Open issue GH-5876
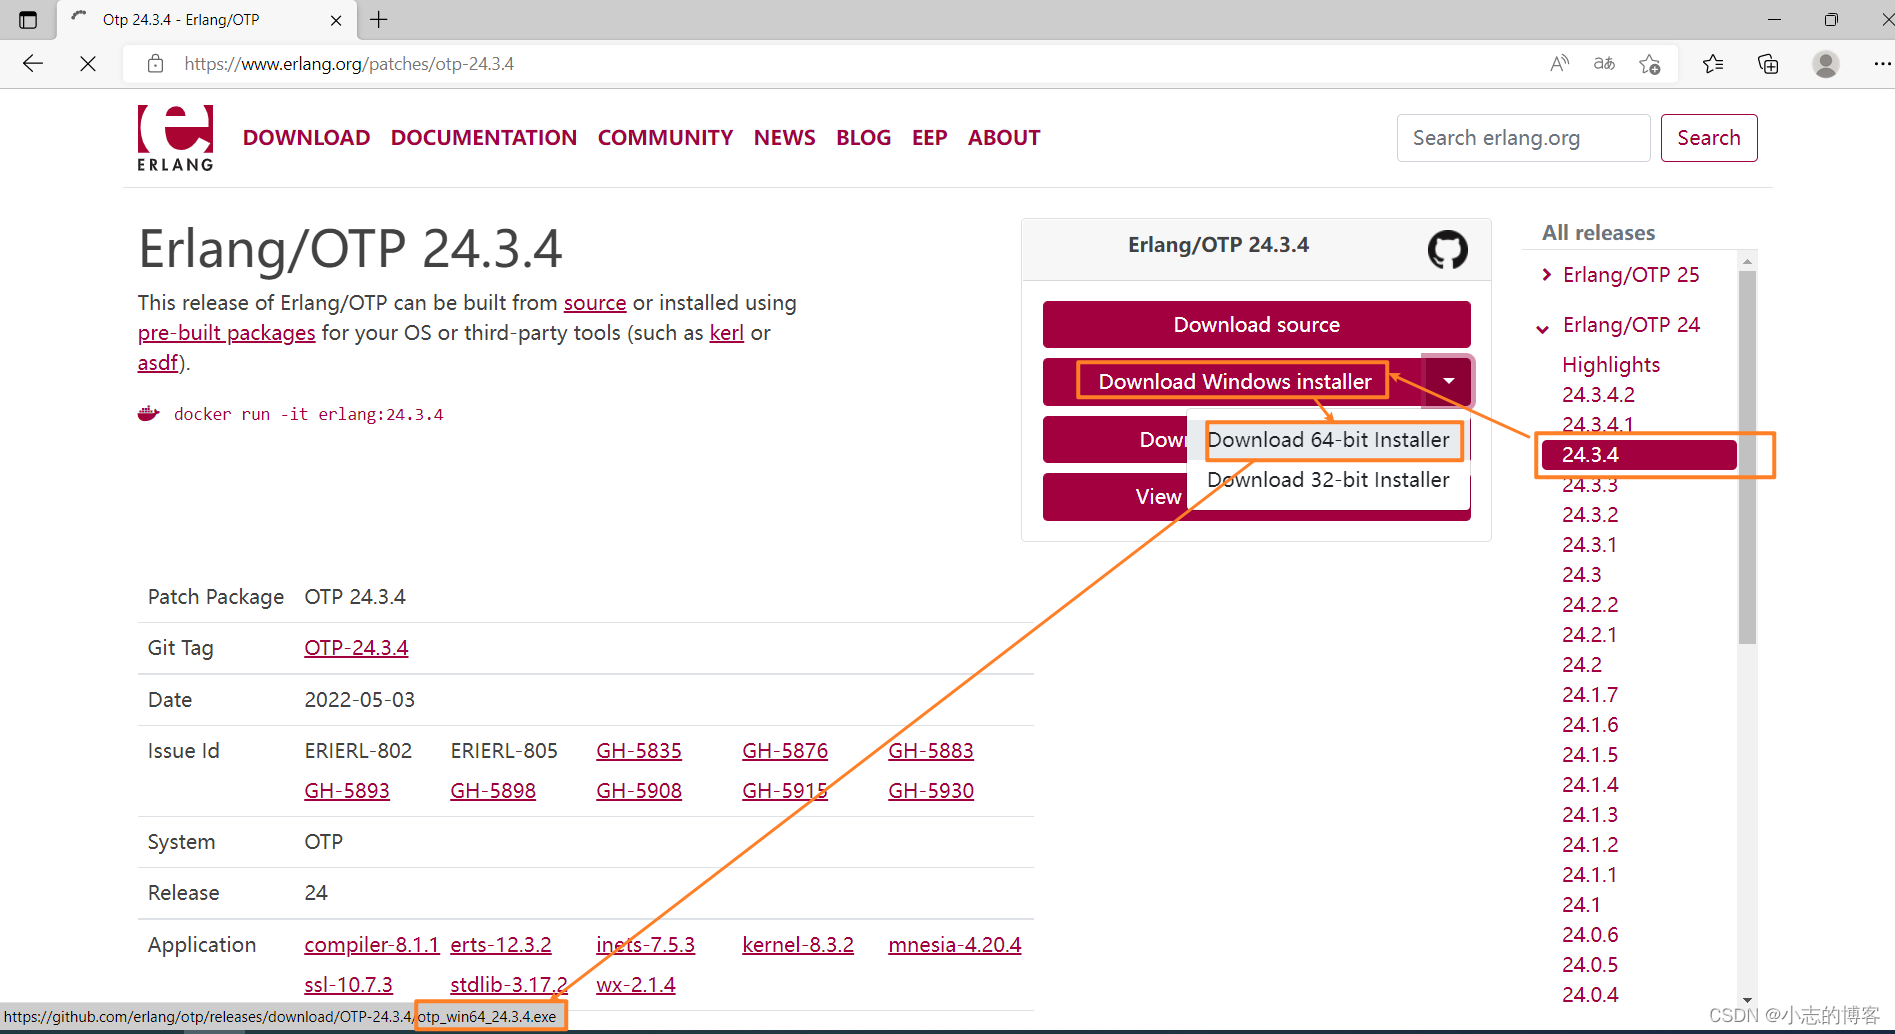This screenshot has width=1895, height=1034. (785, 751)
